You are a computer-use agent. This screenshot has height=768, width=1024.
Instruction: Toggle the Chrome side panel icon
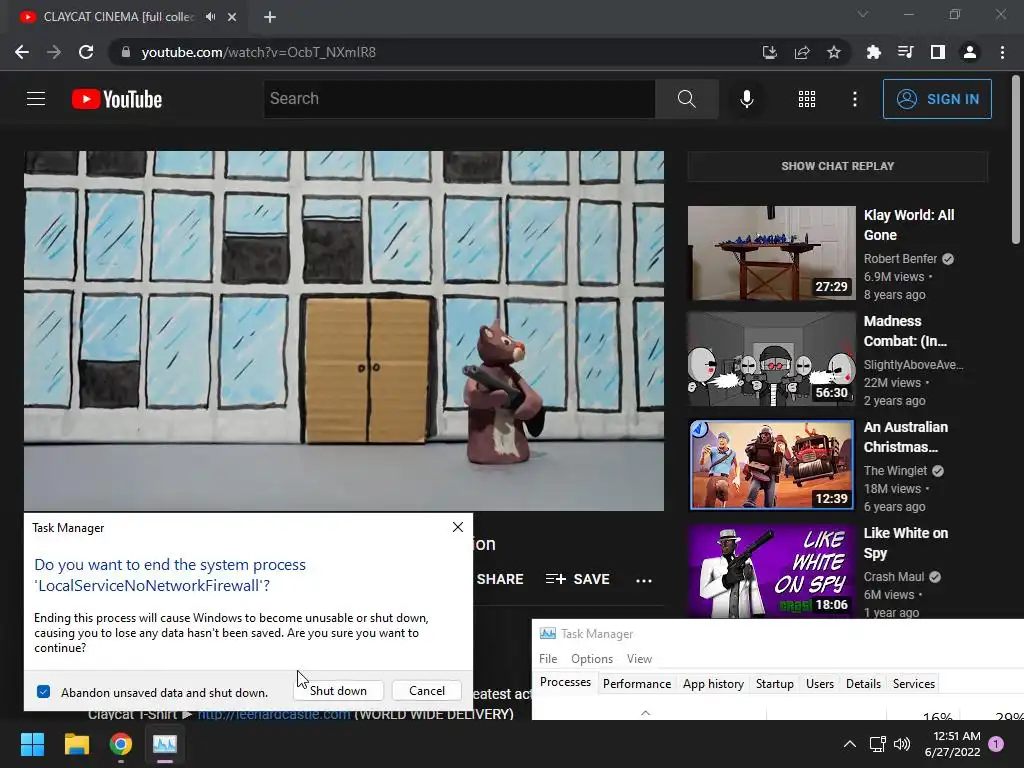coord(937,52)
